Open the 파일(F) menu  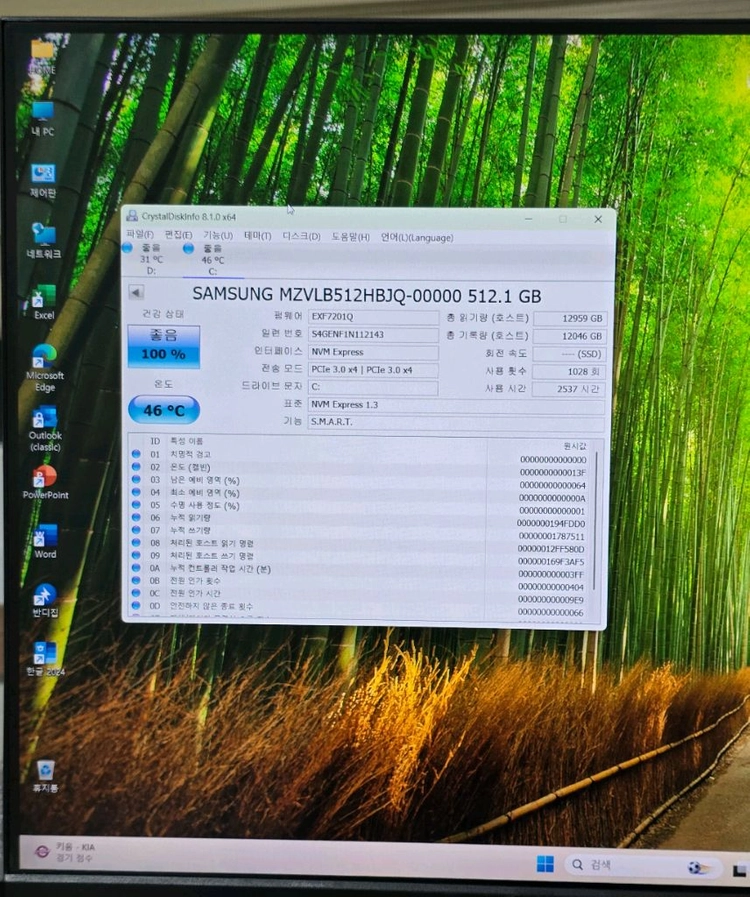[140, 235]
